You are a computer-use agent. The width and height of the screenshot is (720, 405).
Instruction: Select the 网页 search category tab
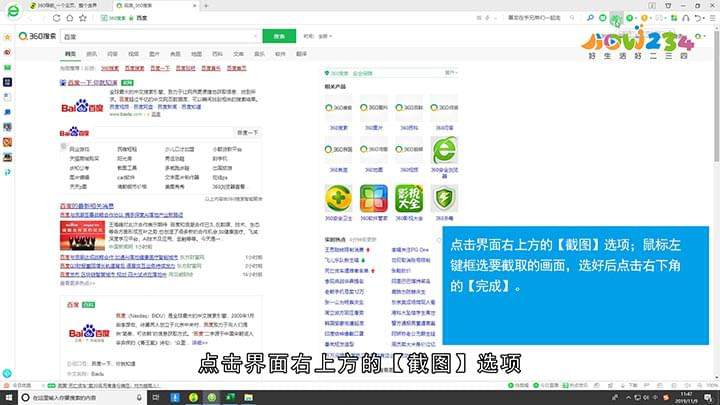(70, 54)
